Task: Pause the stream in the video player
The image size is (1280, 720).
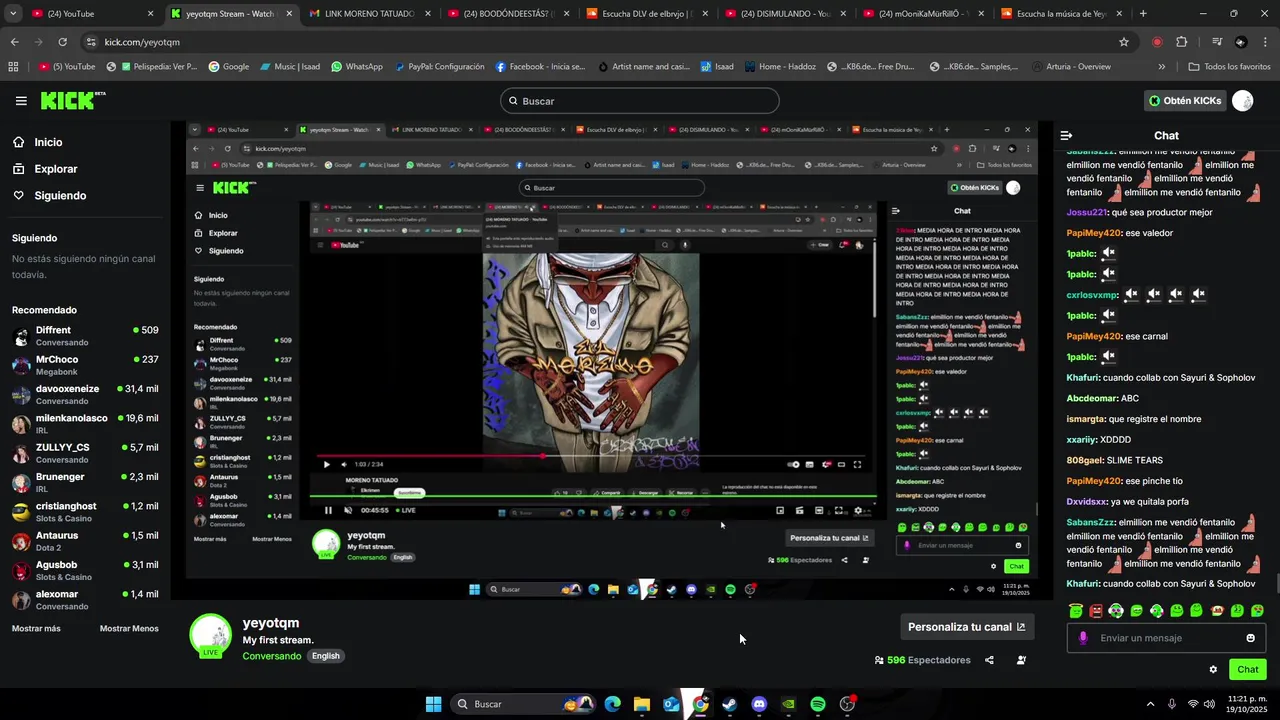Action: pyautogui.click(x=328, y=510)
